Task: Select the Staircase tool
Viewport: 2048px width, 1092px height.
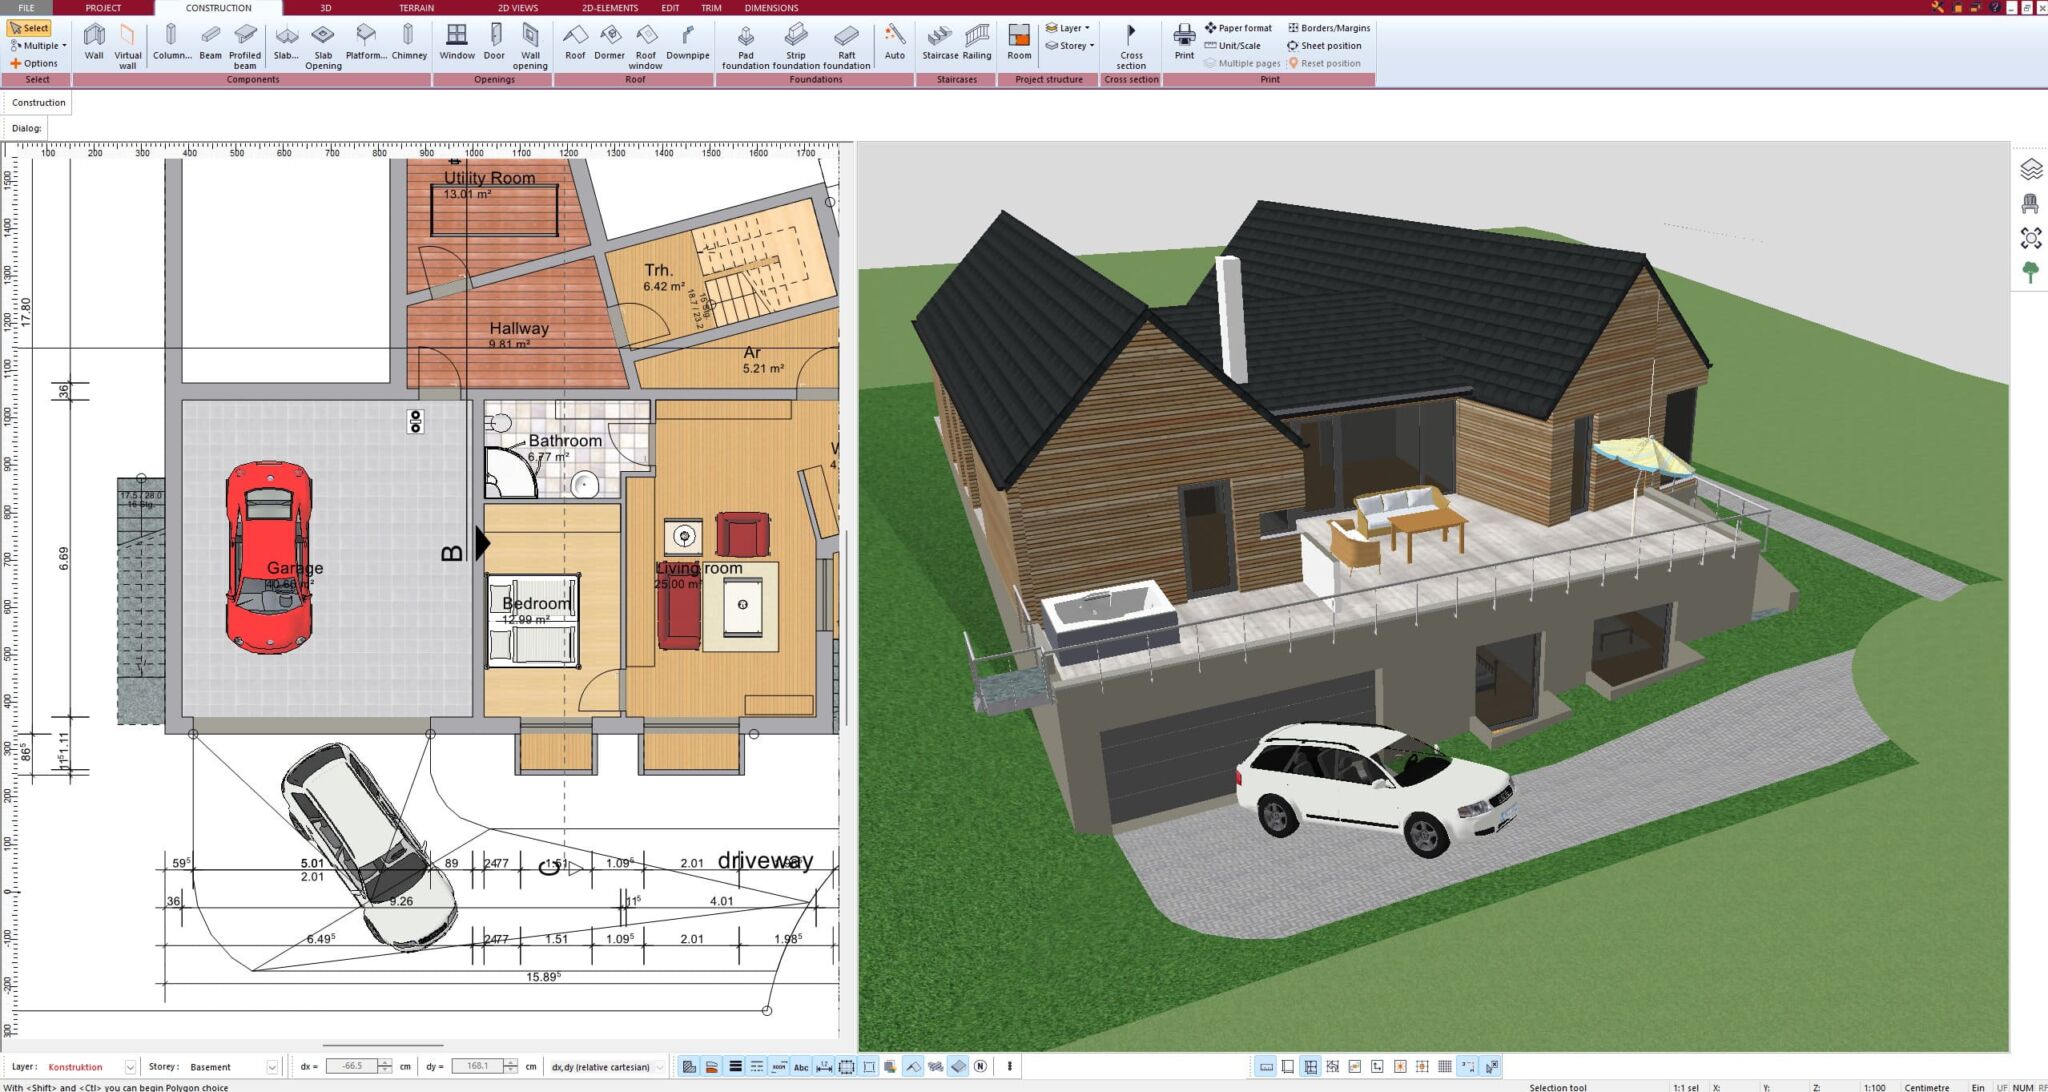Action: [x=939, y=40]
